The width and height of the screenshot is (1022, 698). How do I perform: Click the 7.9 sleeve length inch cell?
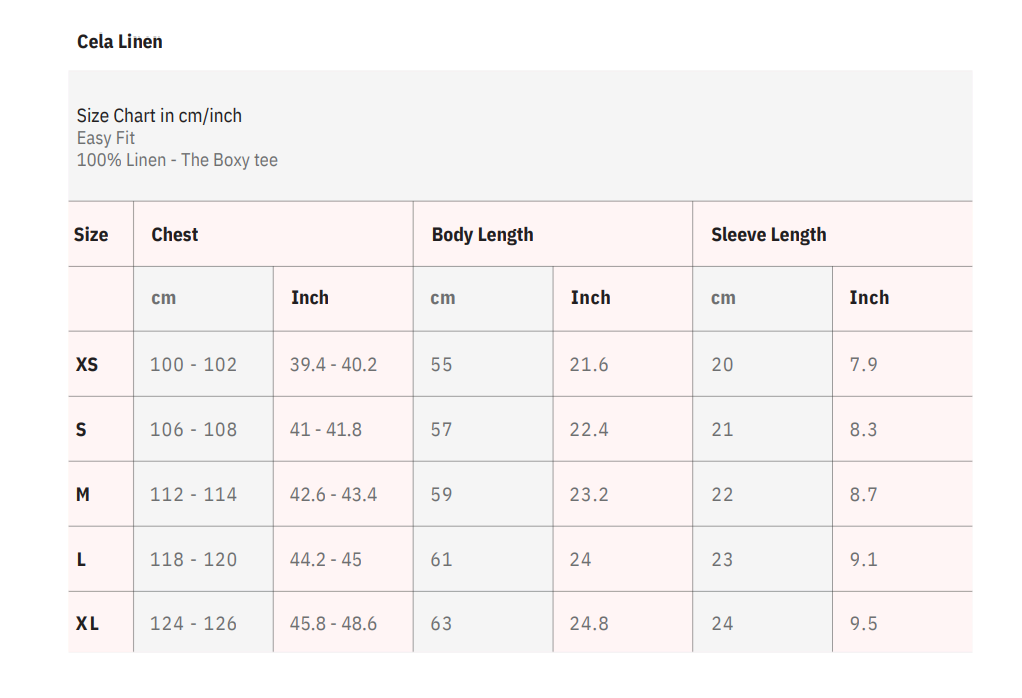click(863, 365)
